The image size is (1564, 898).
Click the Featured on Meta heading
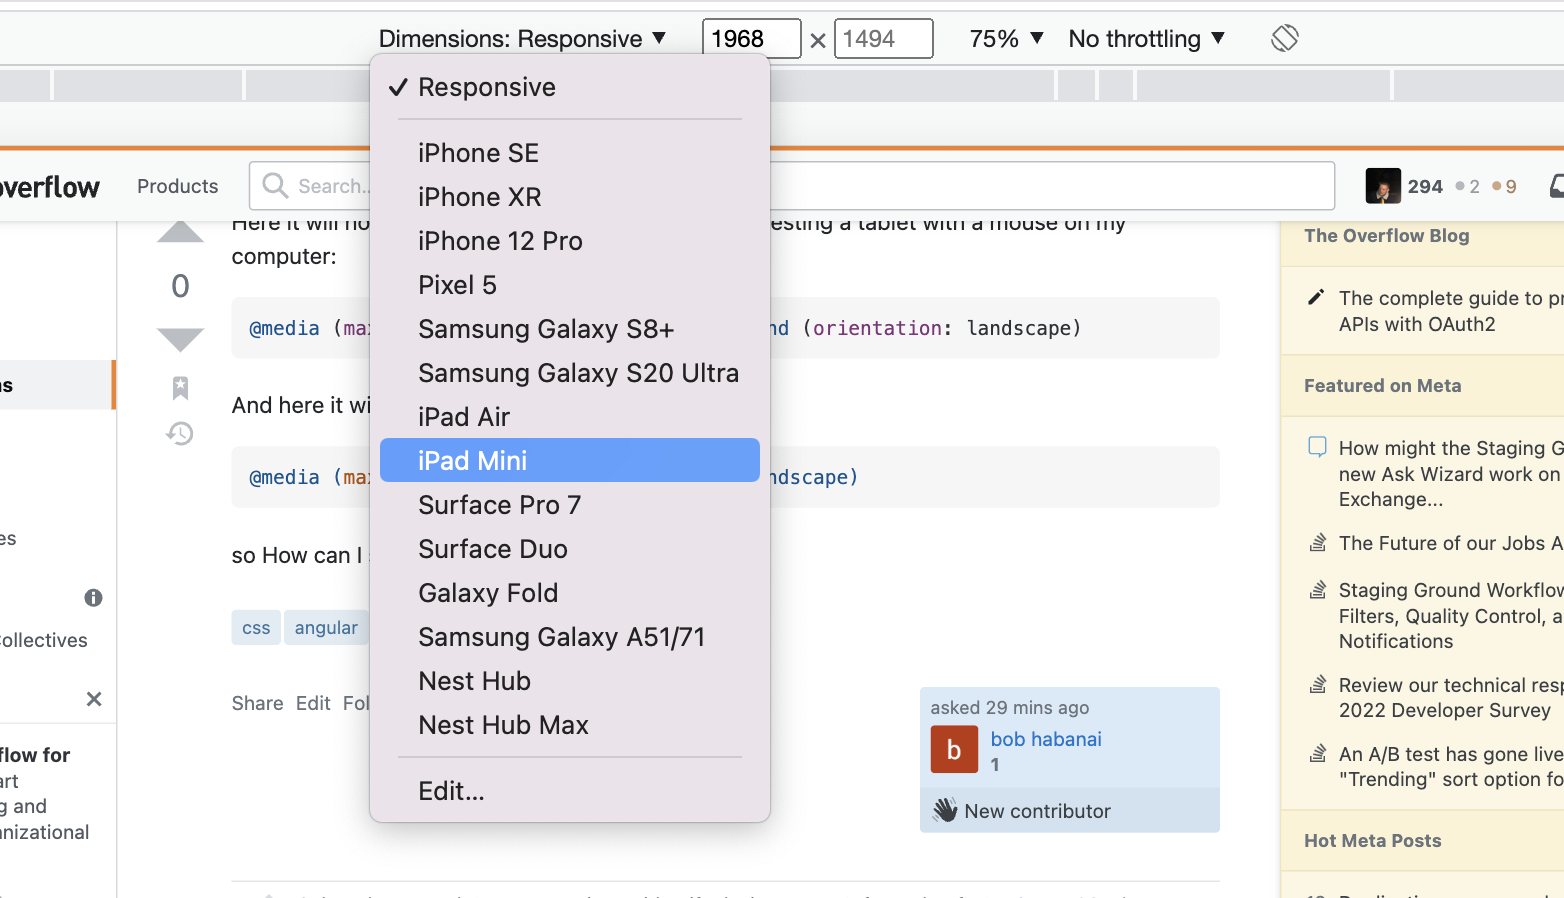[1383, 386]
